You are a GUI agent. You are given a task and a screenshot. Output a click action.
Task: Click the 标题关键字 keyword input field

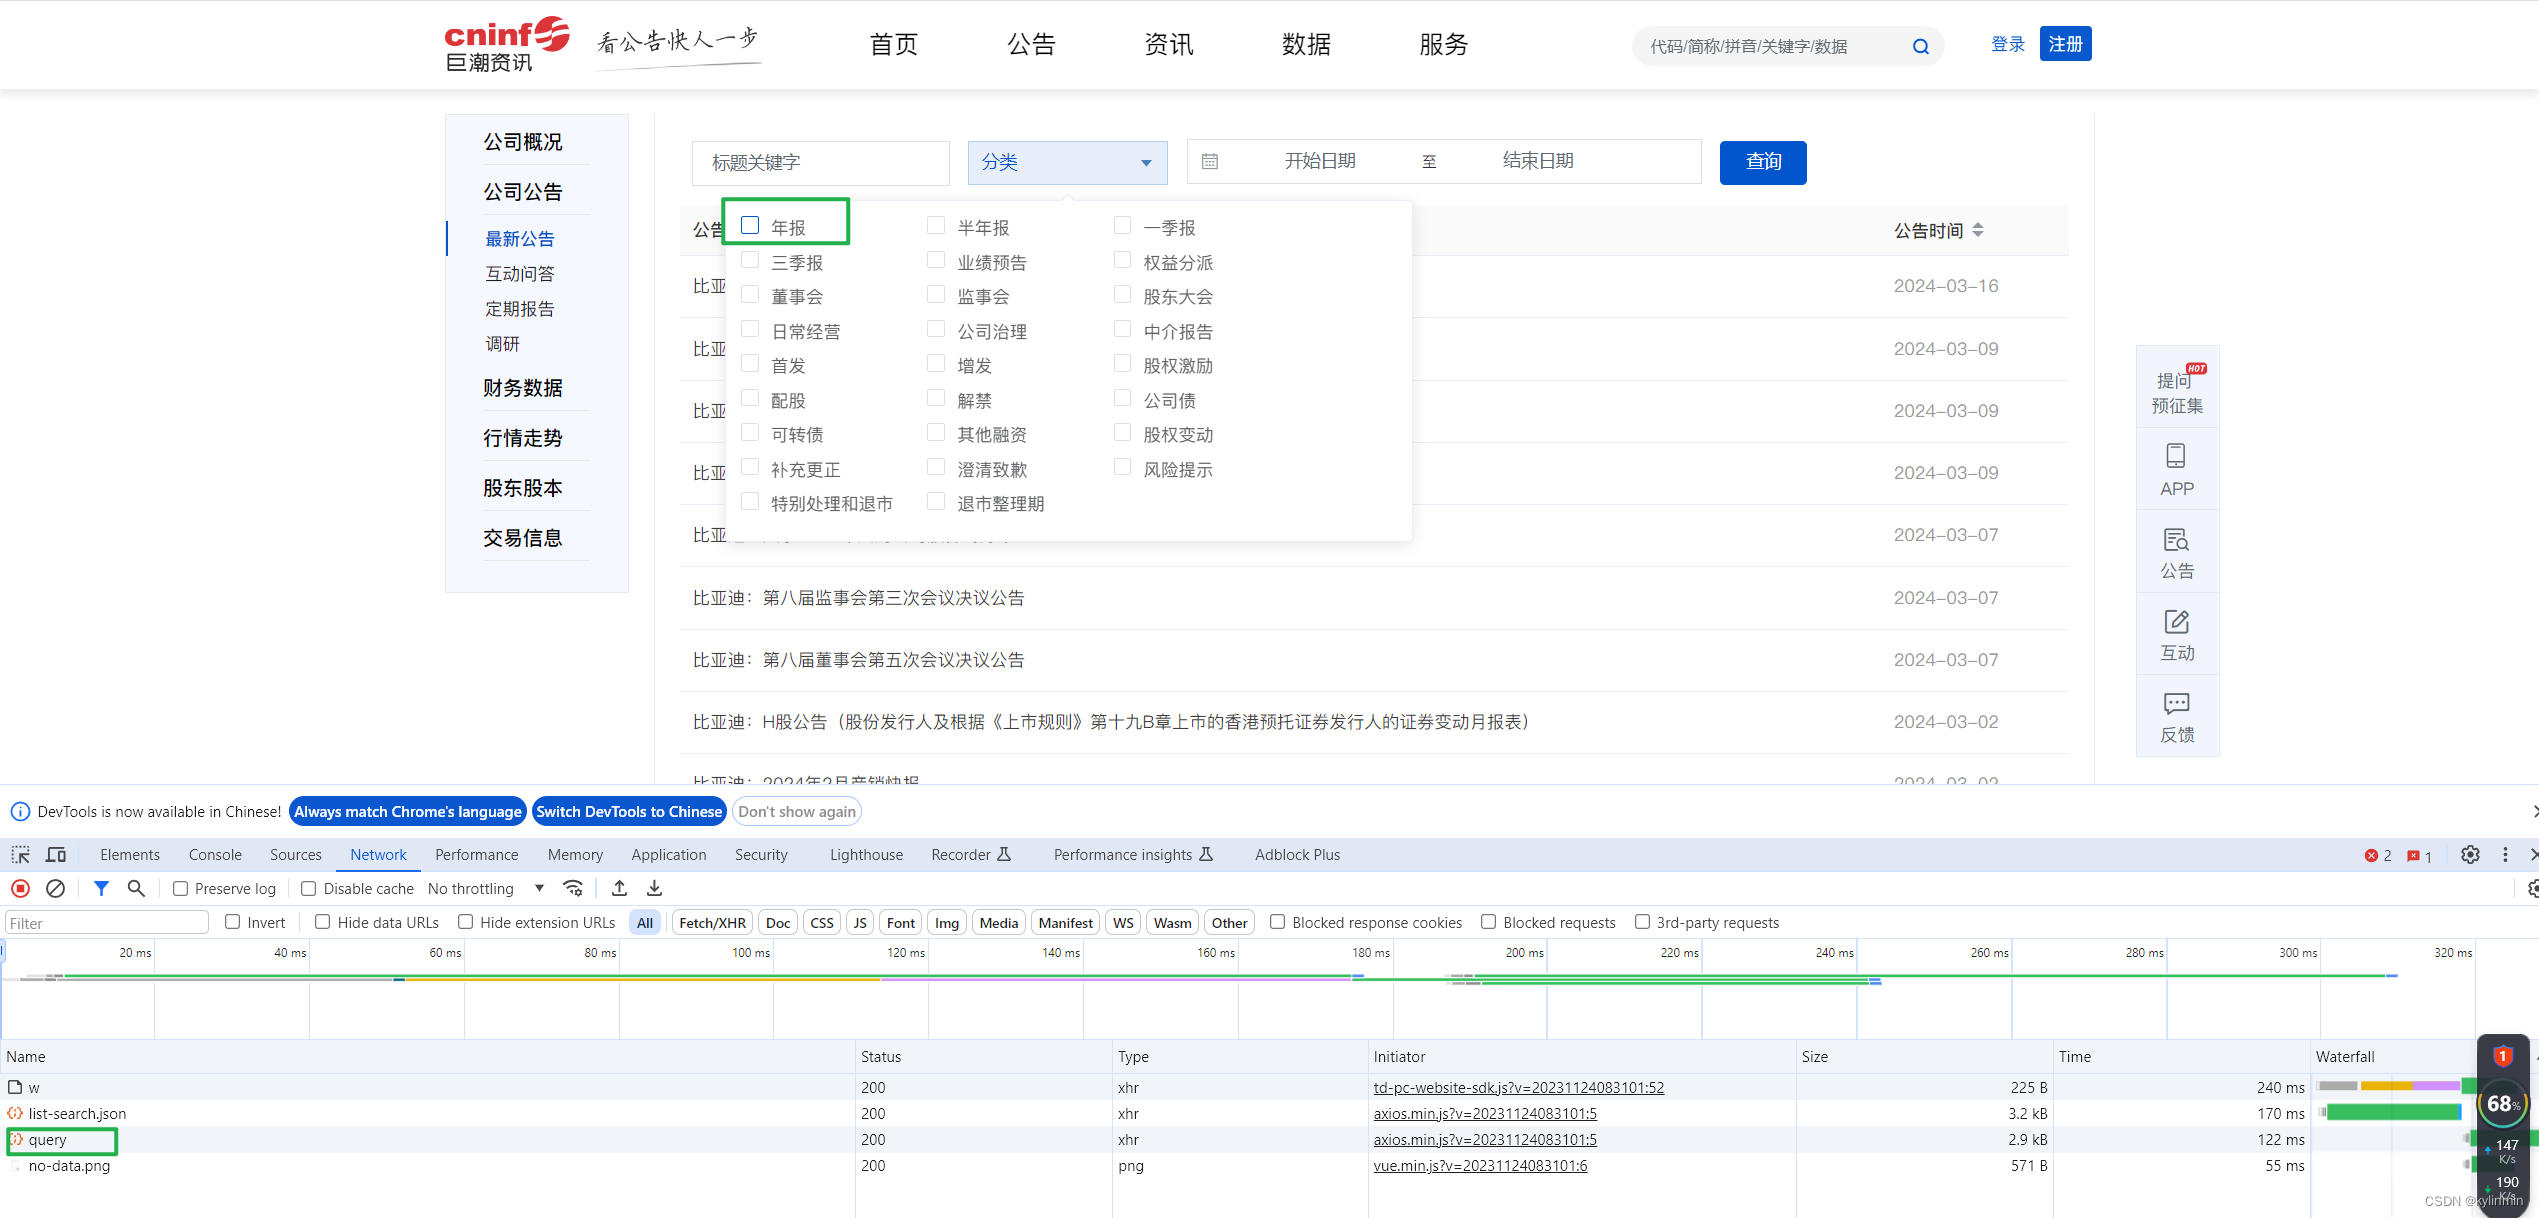pyautogui.click(x=820, y=163)
